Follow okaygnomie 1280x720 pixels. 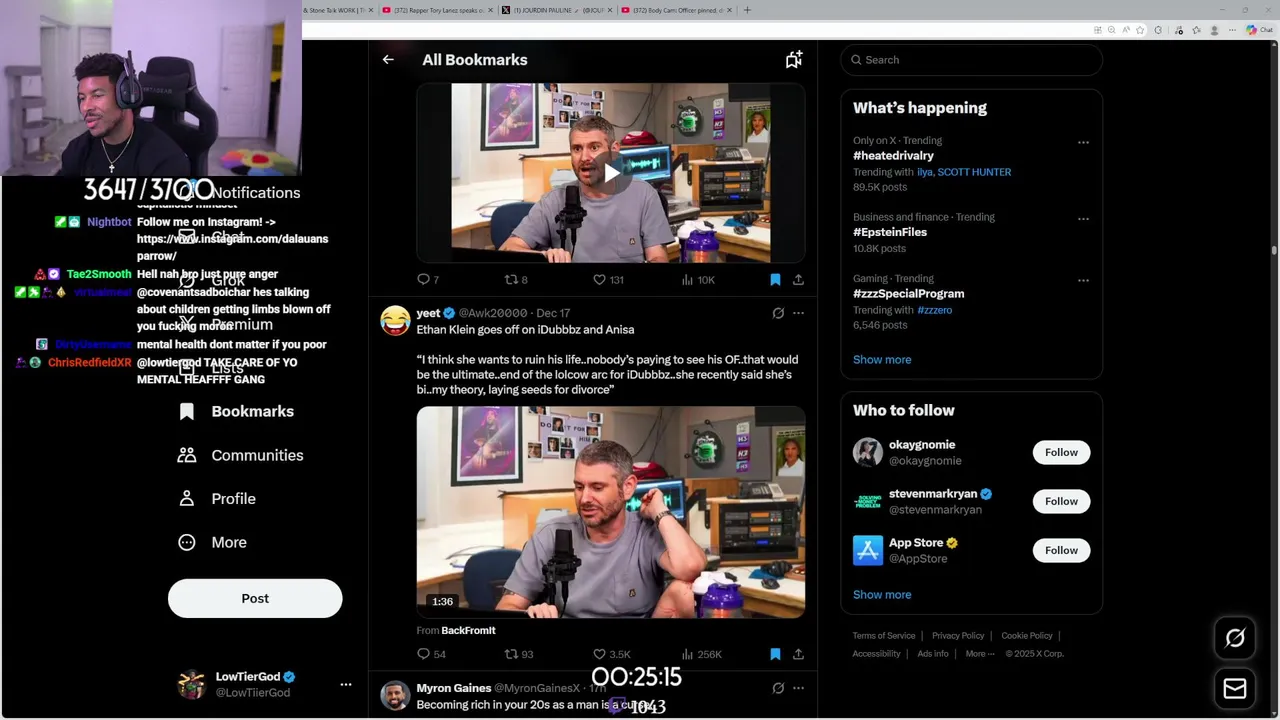(x=1061, y=452)
